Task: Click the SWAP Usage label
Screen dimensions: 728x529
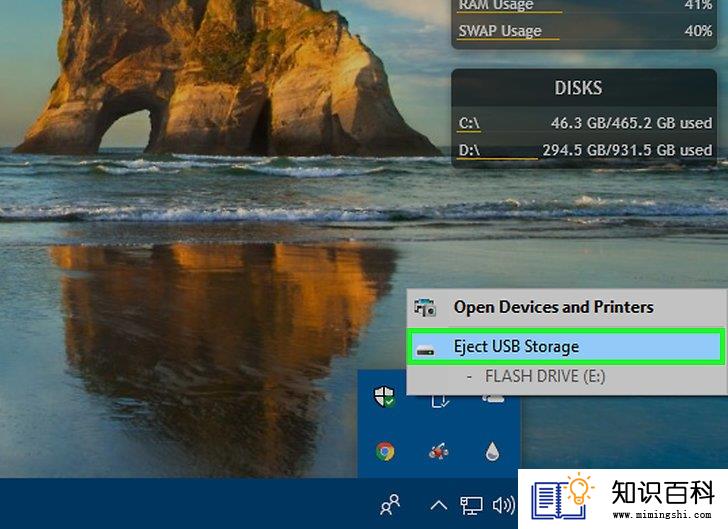Action: point(500,31)
